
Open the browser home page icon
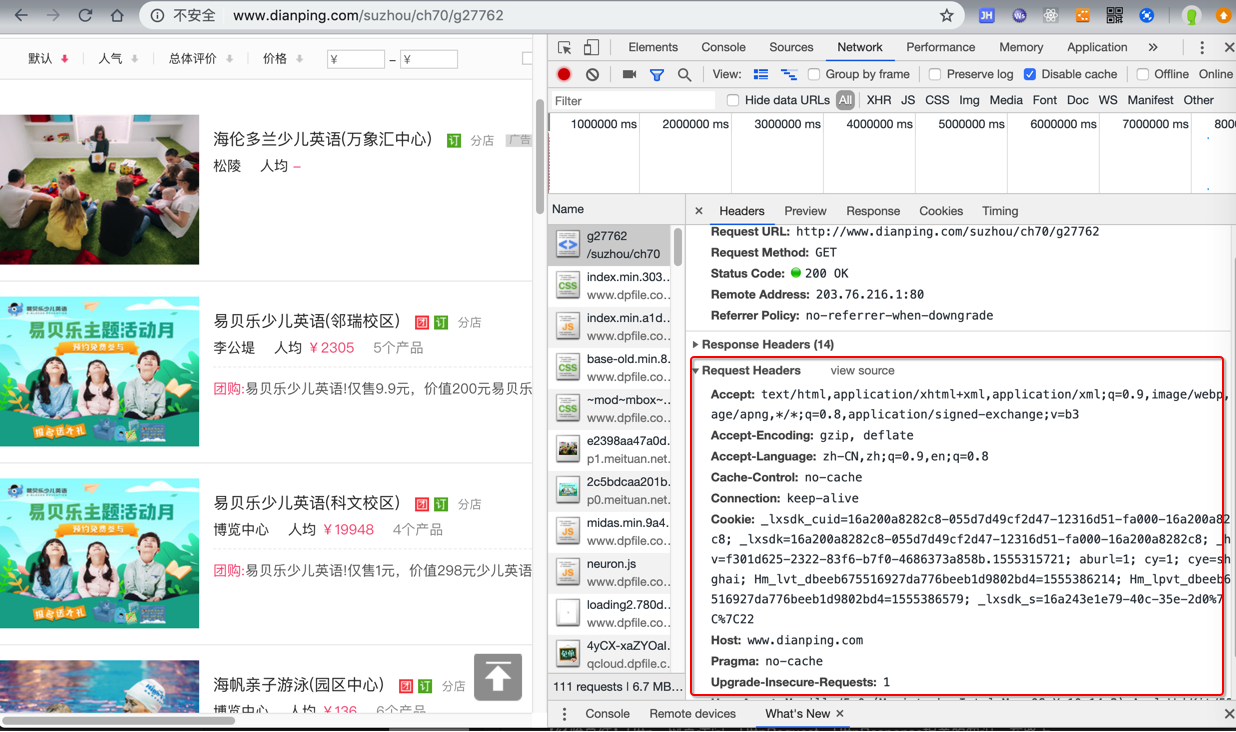click(x=118, y=16)
